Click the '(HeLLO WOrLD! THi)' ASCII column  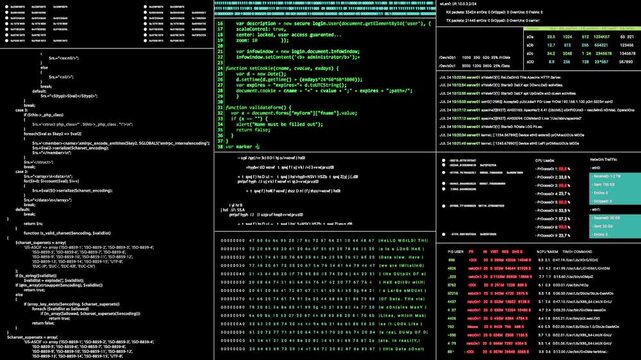[403, 241]
